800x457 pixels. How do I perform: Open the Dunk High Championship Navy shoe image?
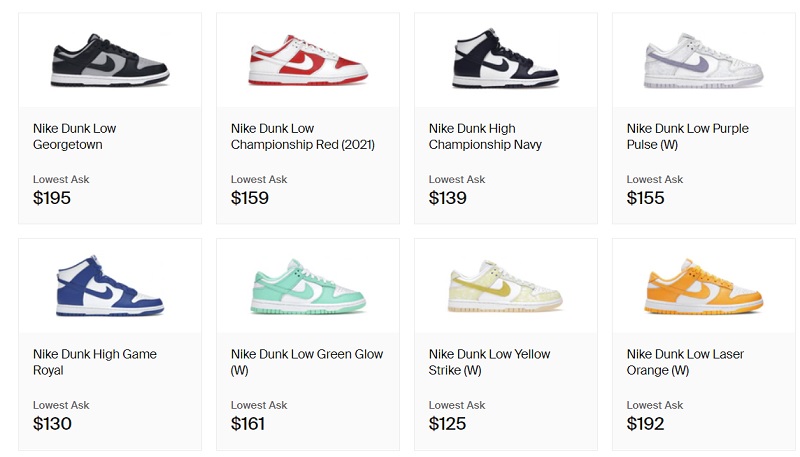click(506, 58)
